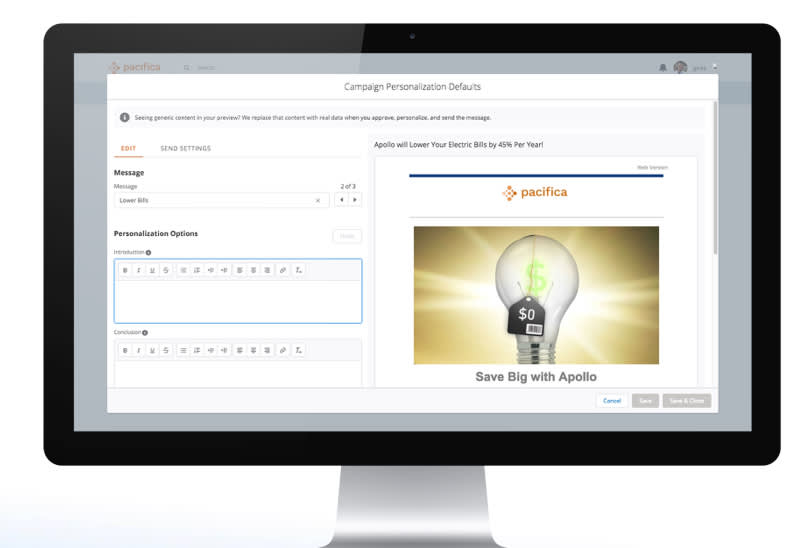Click the info icon beside Introduction label
The image size is (804, 548).
[148, 253]
